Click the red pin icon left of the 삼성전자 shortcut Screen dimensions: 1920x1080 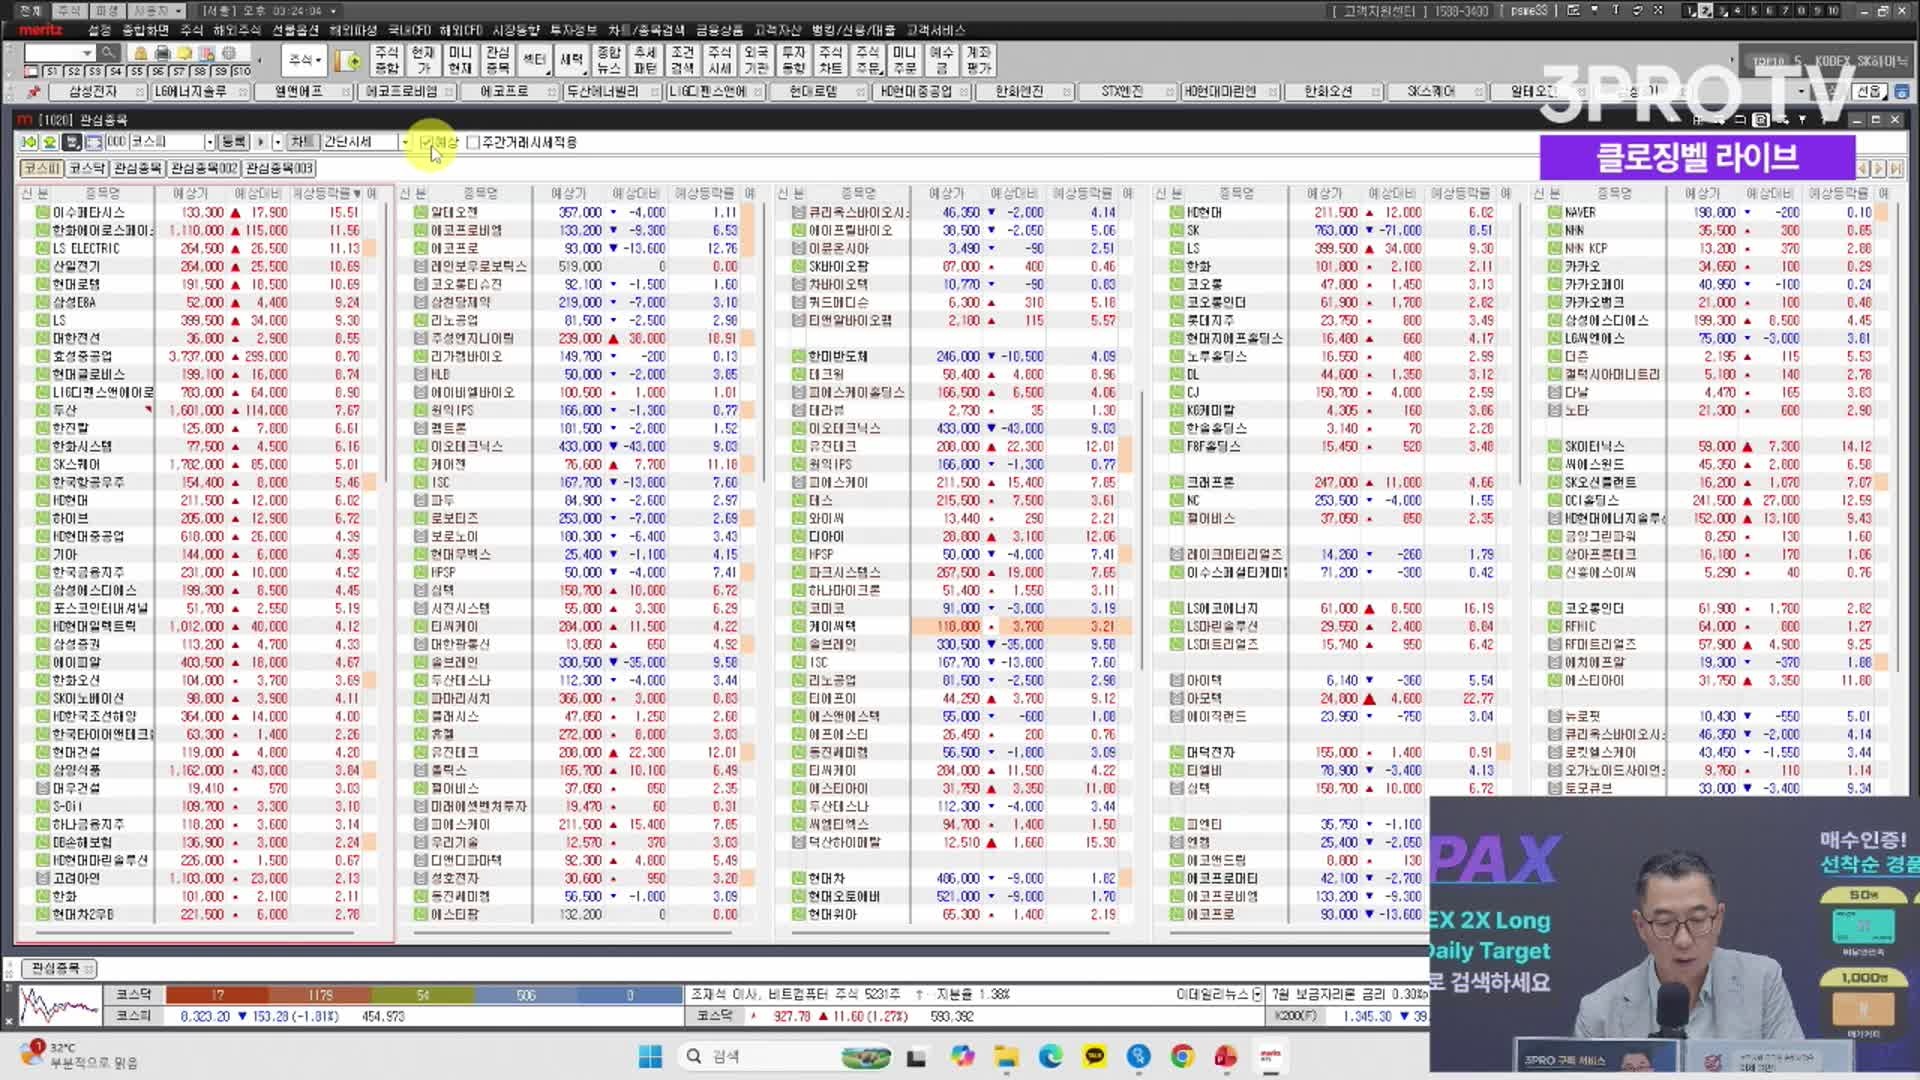click(x=34, y=91)
